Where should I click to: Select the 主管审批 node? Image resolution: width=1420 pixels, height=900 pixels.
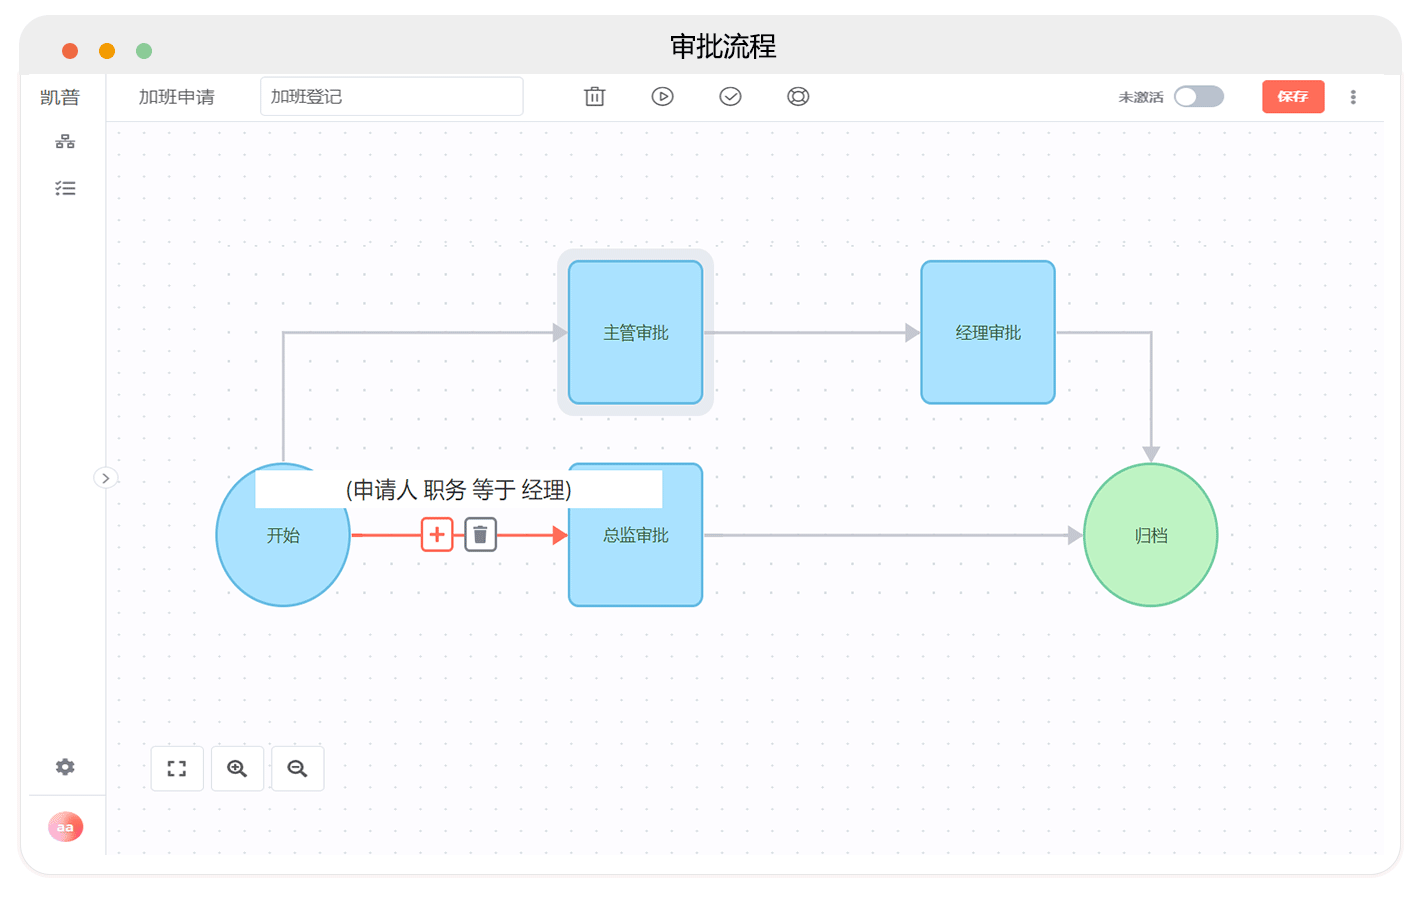click(x=636, y=332)
